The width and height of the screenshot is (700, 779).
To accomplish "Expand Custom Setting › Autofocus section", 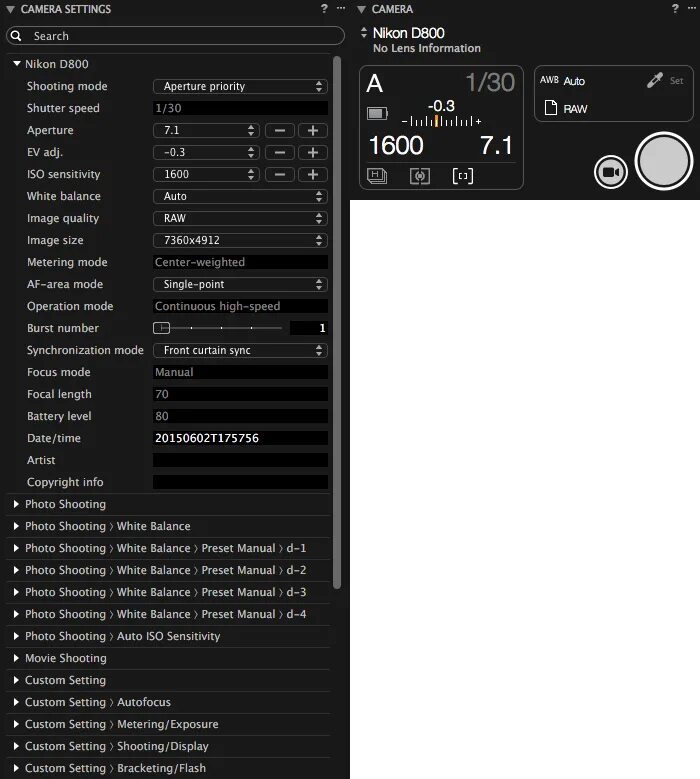I will (x=16, y=702).
